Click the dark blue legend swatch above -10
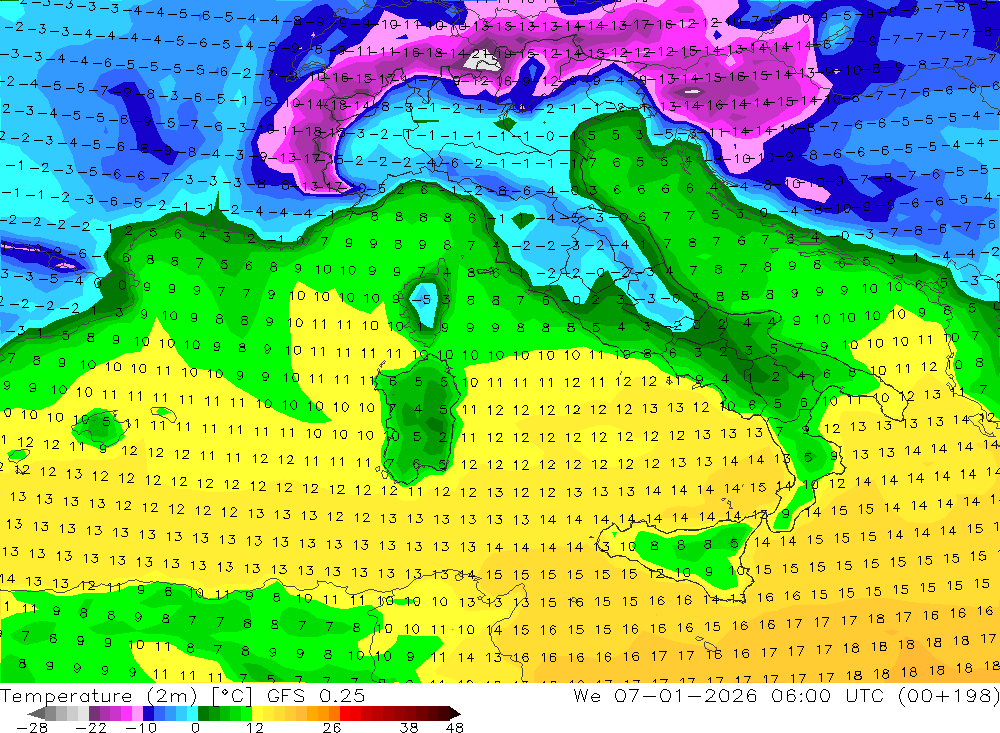Image resolution: width=1000 pixels, height=733 pixels. (148, 713)
